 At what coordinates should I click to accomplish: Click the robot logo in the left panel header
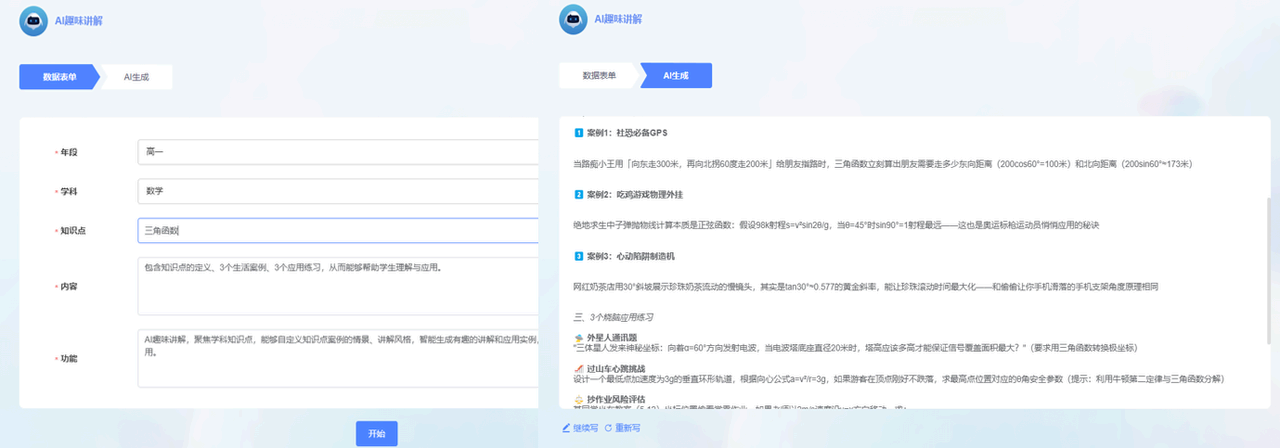point(34,20)
